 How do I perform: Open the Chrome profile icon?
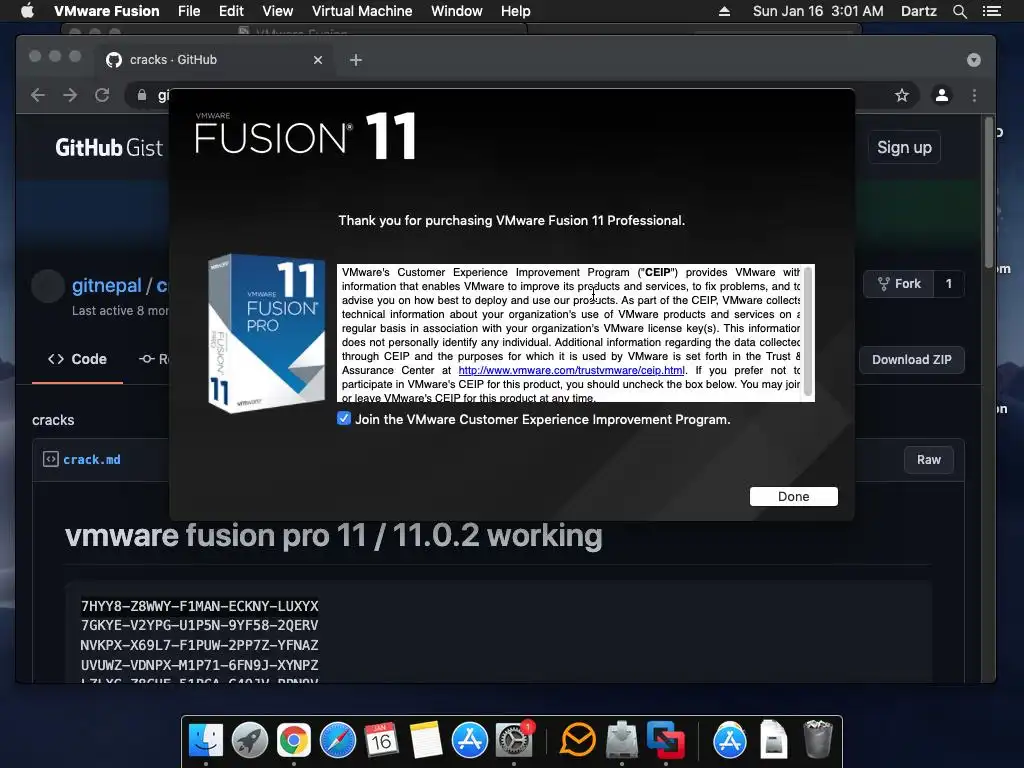click(942, 95)
